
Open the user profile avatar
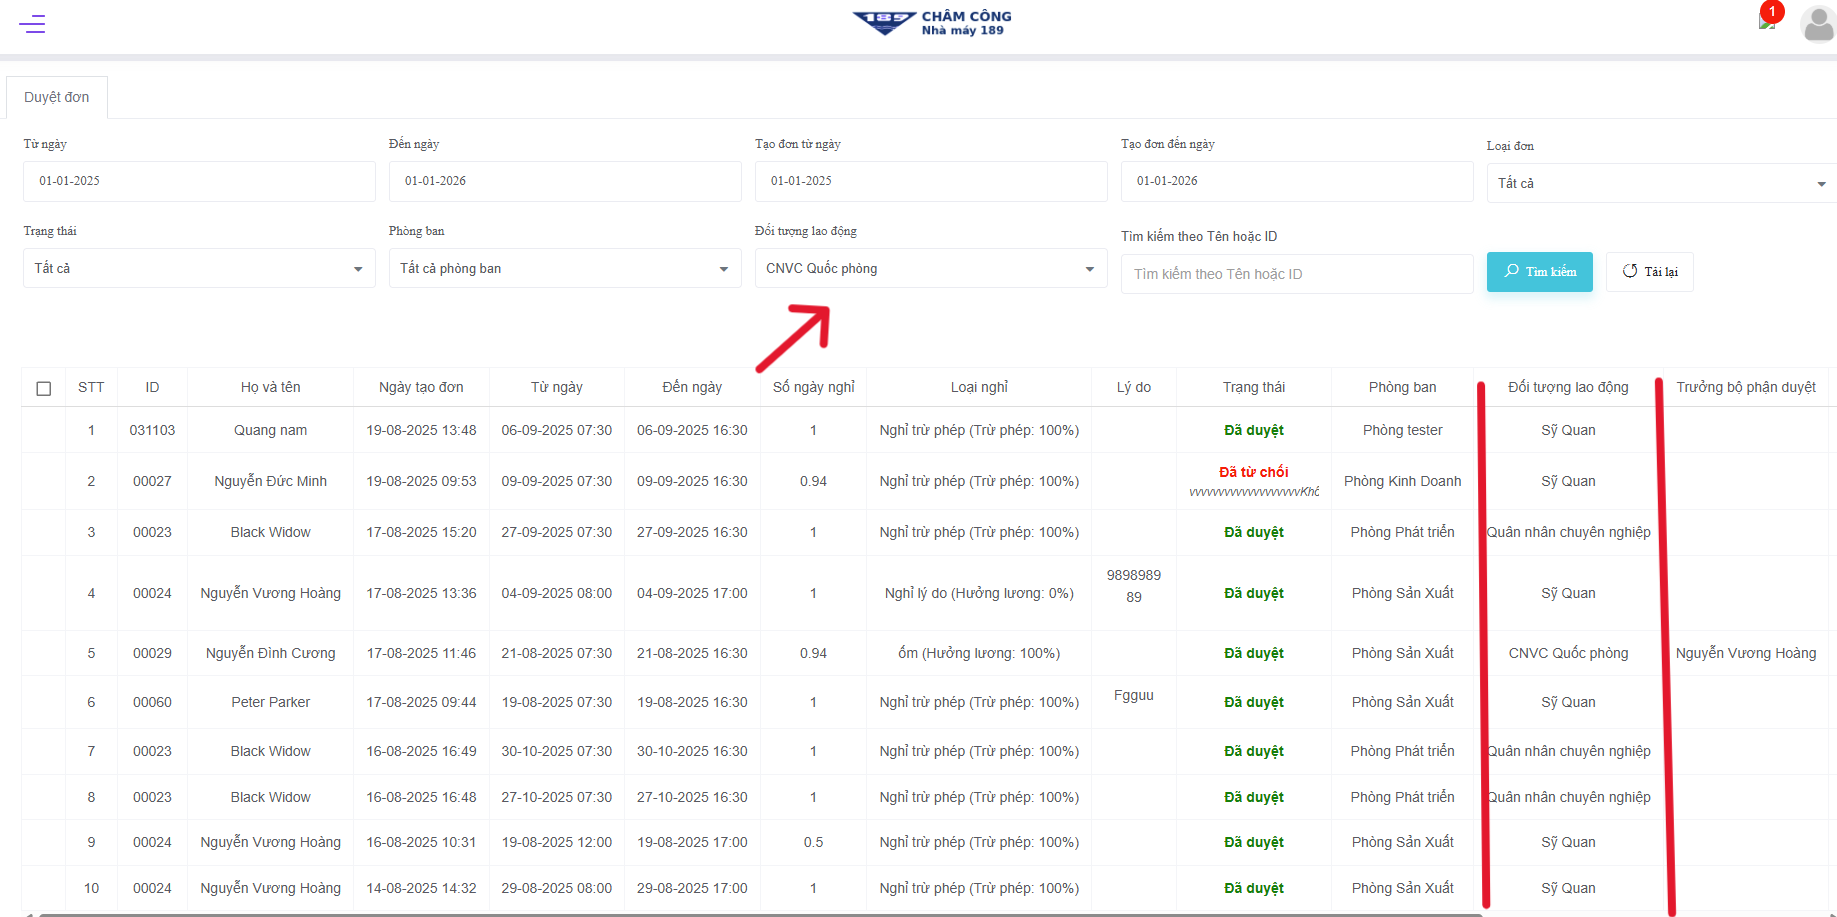tap(1817, 24)
